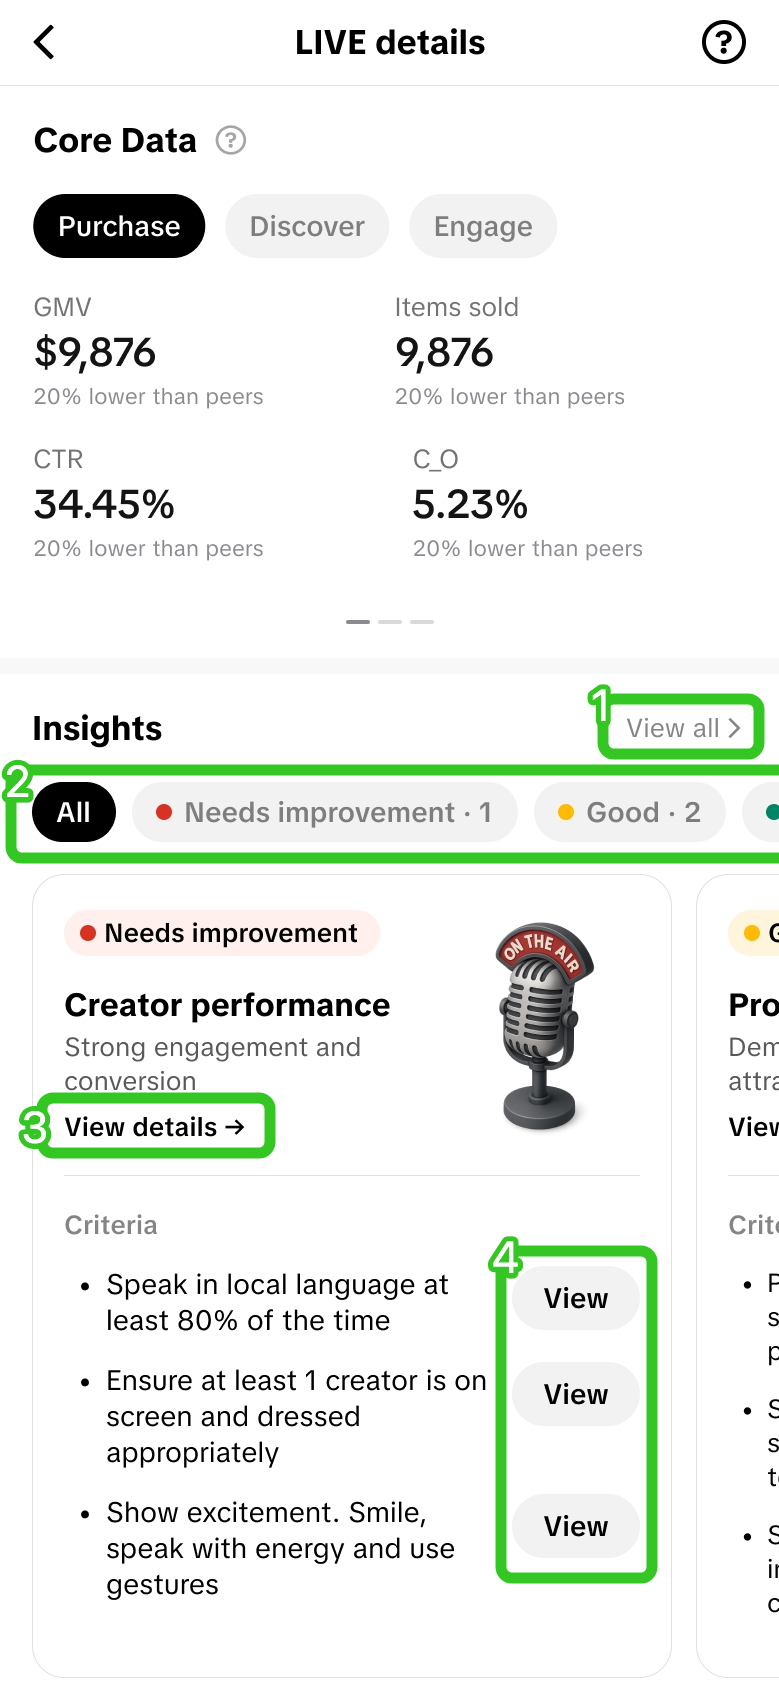Switch to the Engage tab
This screenshot has width=779, height=1699.
pyautogui.click(x=483, y=226)
